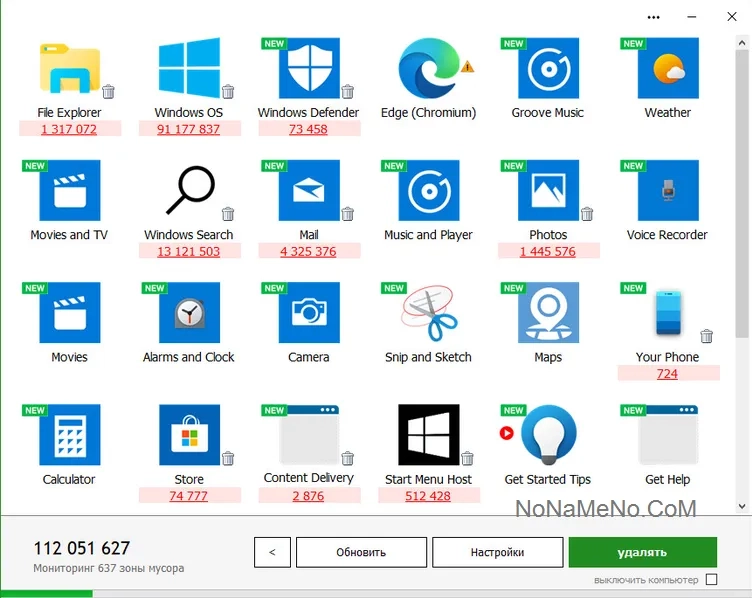Click the Обновить button
Viewport: 752px width, 598px height.
[x=361, y=552]
